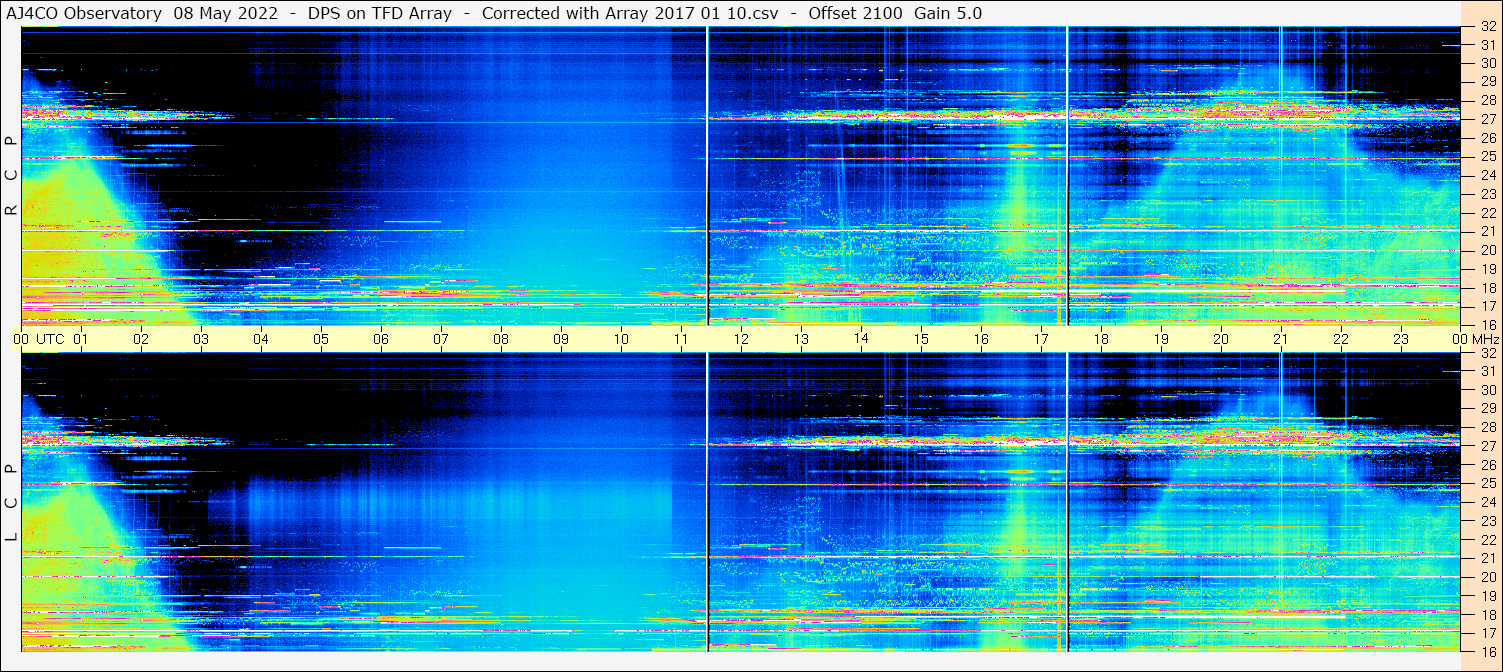Click the 15 hour mark on time axis
The height and width of the screenshot is (672, 1503).
coord(921,339)
